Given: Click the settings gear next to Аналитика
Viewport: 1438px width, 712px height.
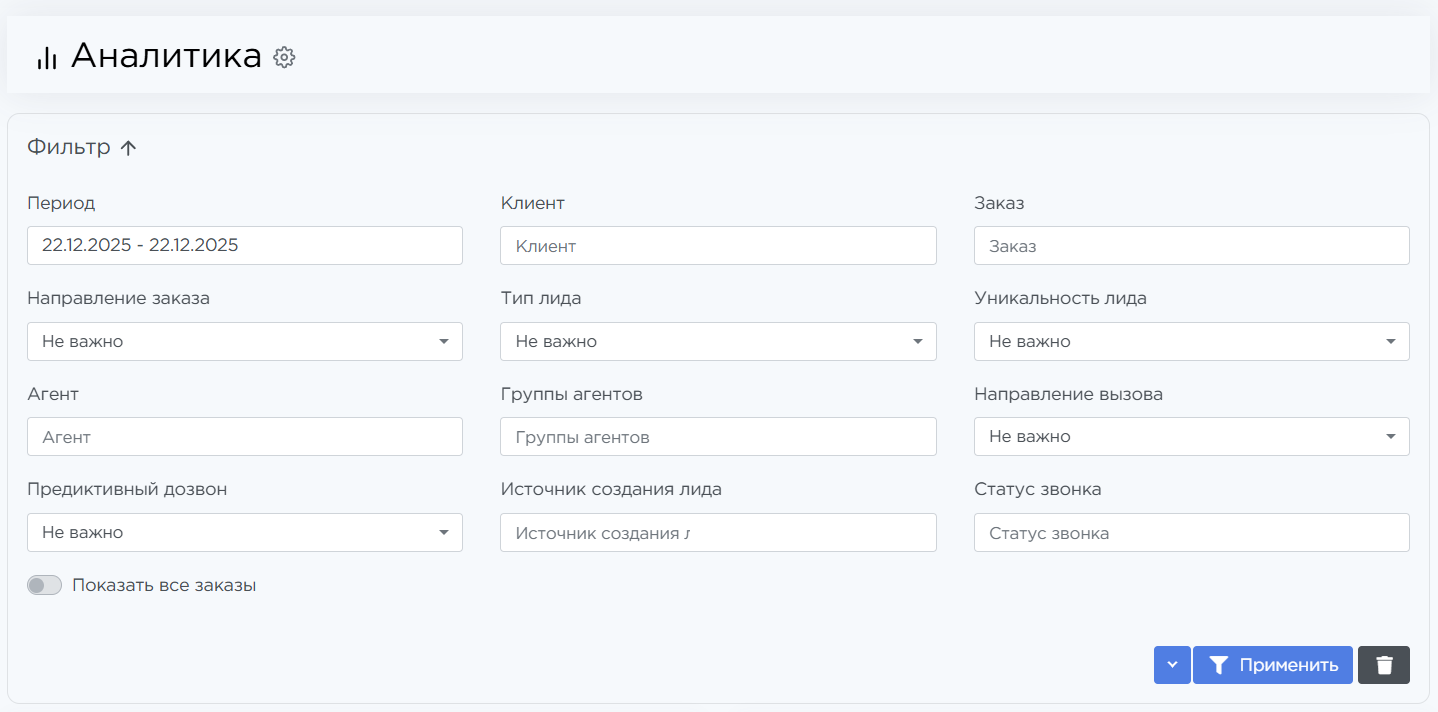Looking at the screenshot, I should click(x=284, y=58).
